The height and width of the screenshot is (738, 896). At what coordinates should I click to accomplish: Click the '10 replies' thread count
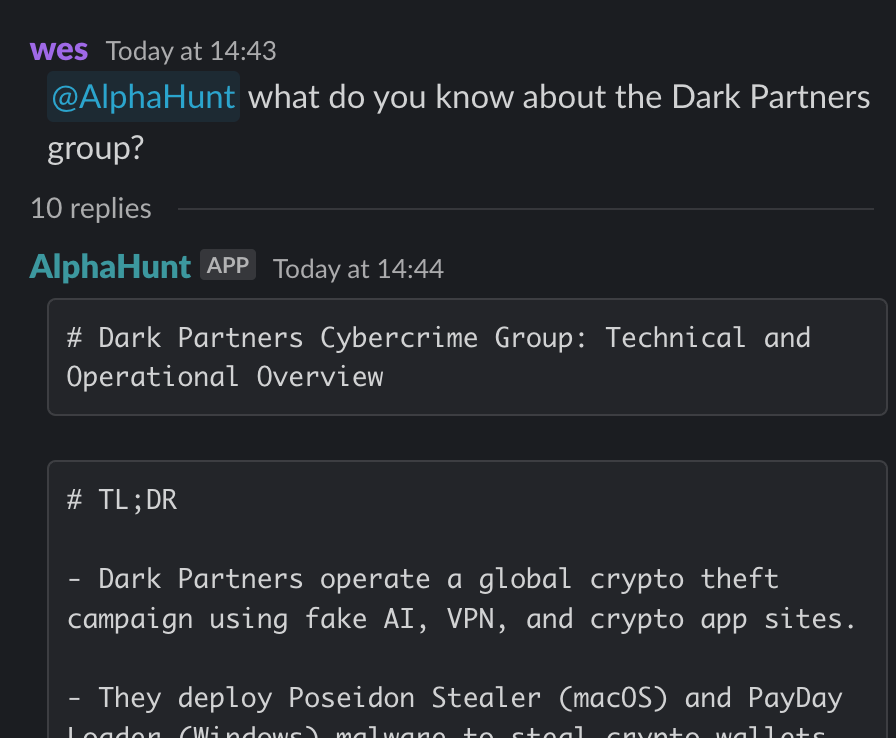click(x=91, y=208)
